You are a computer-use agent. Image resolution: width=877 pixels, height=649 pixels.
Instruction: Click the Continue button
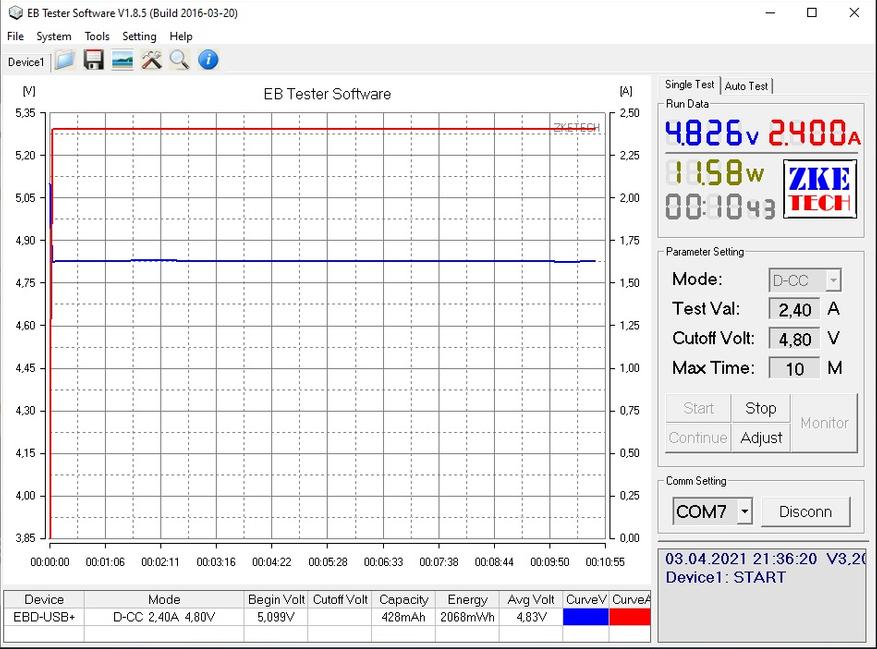coord(698,438)
